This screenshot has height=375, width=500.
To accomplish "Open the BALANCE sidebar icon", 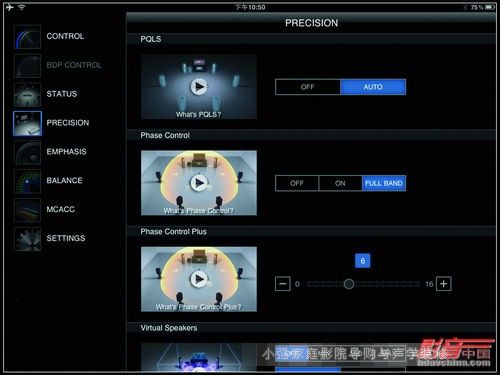I will click(x=27, y=181).
